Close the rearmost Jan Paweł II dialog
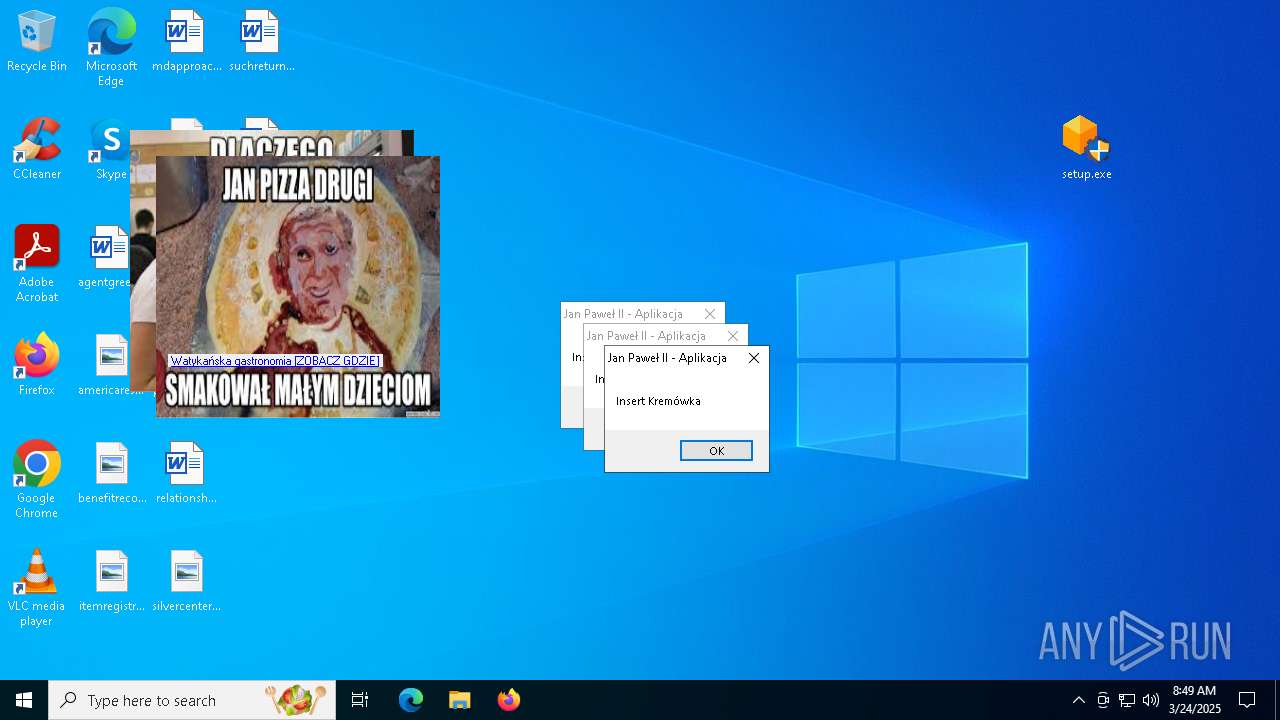The height and width of the screenshot is (720, 1280). 710,314
